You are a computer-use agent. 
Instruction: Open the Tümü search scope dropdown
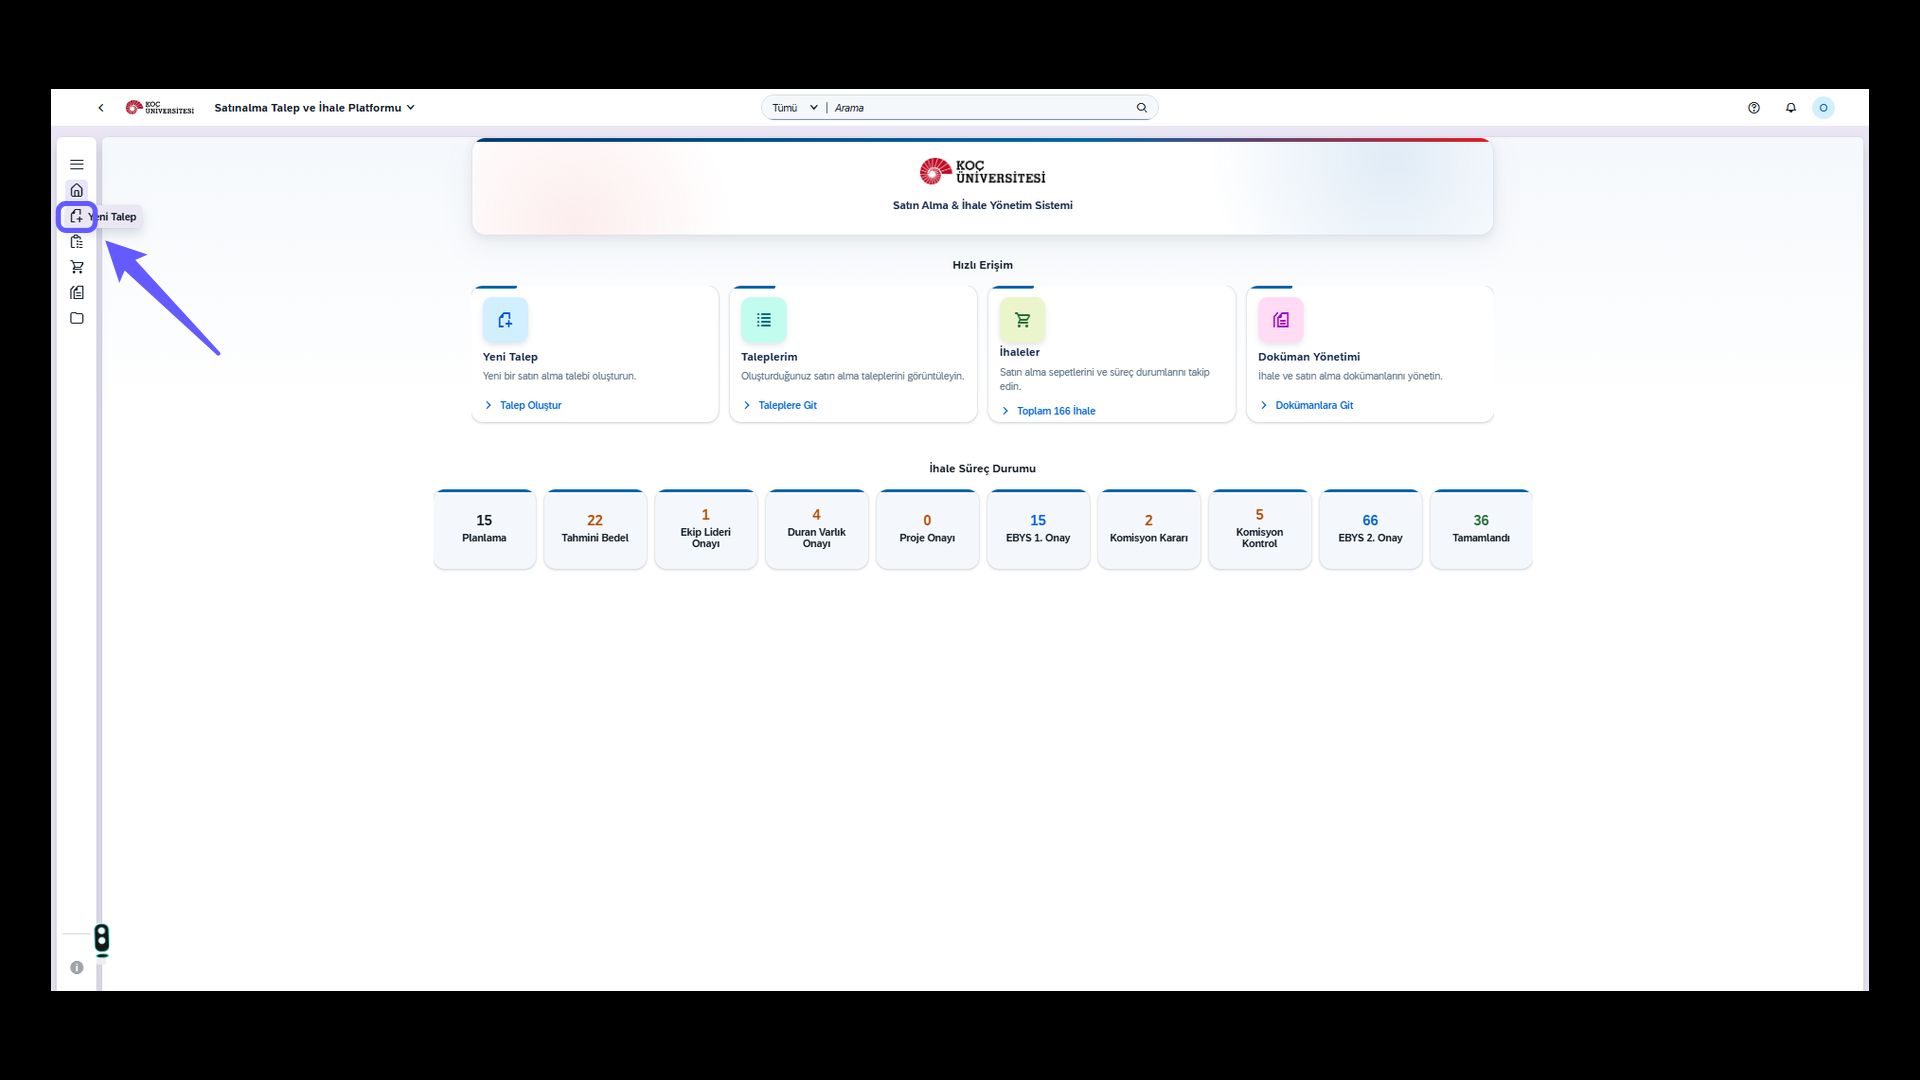(x=795, y=108)
